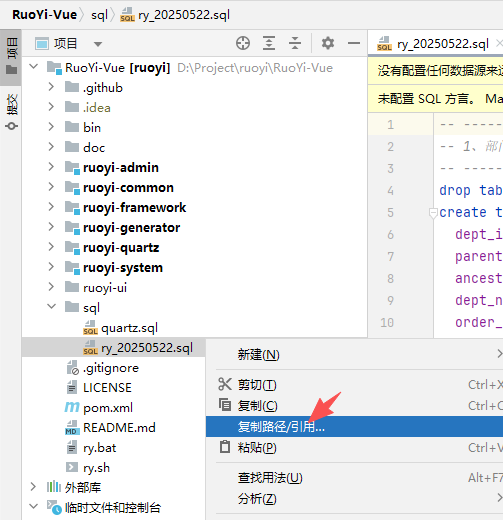Expand the 外部库 node
The width and height of the screenshot is (503, 520).
point(33,487)
